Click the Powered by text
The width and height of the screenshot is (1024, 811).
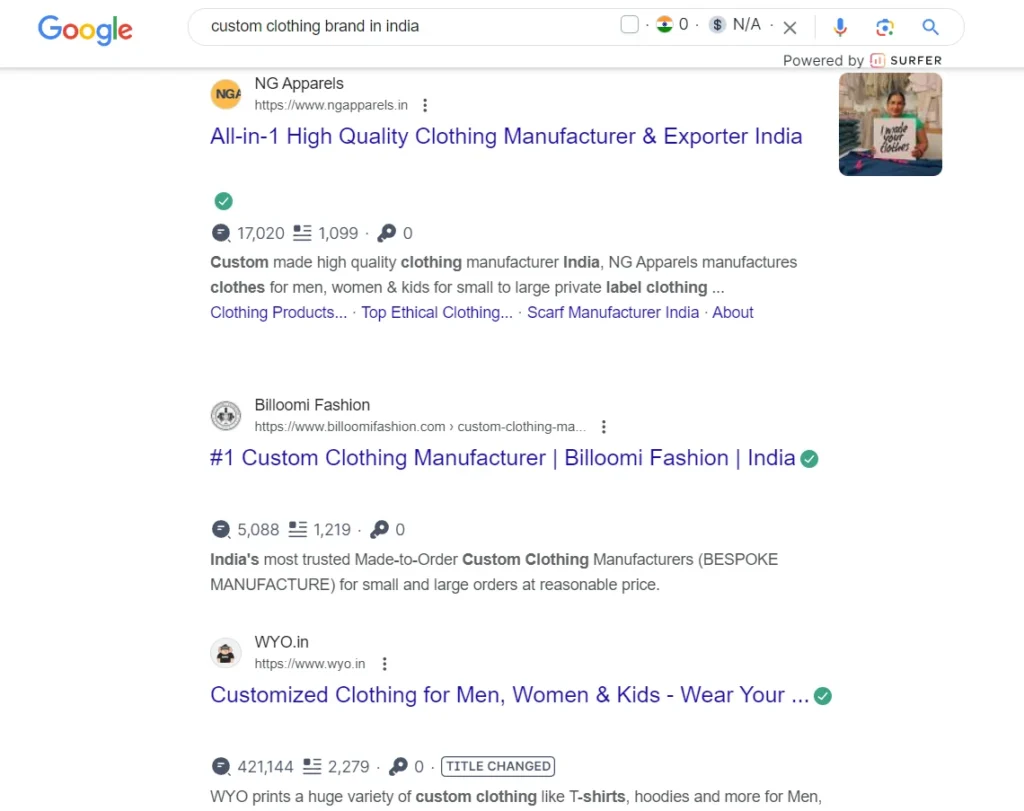823,61
